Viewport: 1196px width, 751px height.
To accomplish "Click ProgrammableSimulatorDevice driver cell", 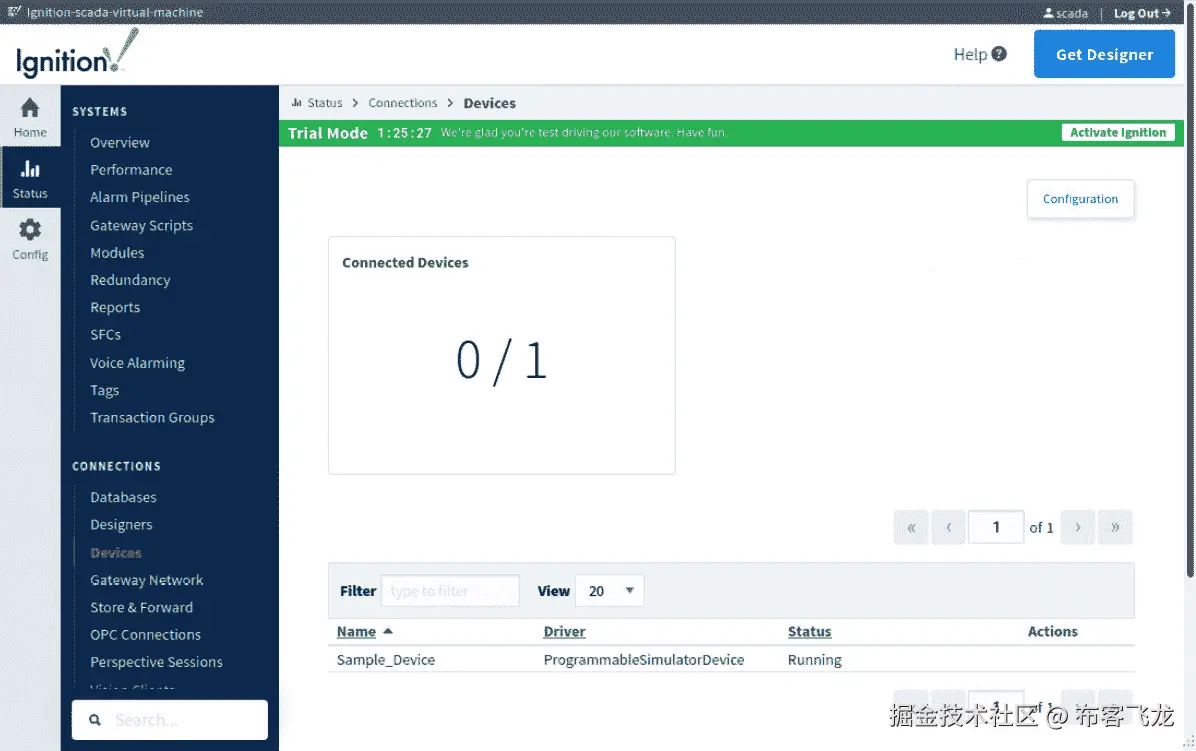I will click(x=644, y=660).
